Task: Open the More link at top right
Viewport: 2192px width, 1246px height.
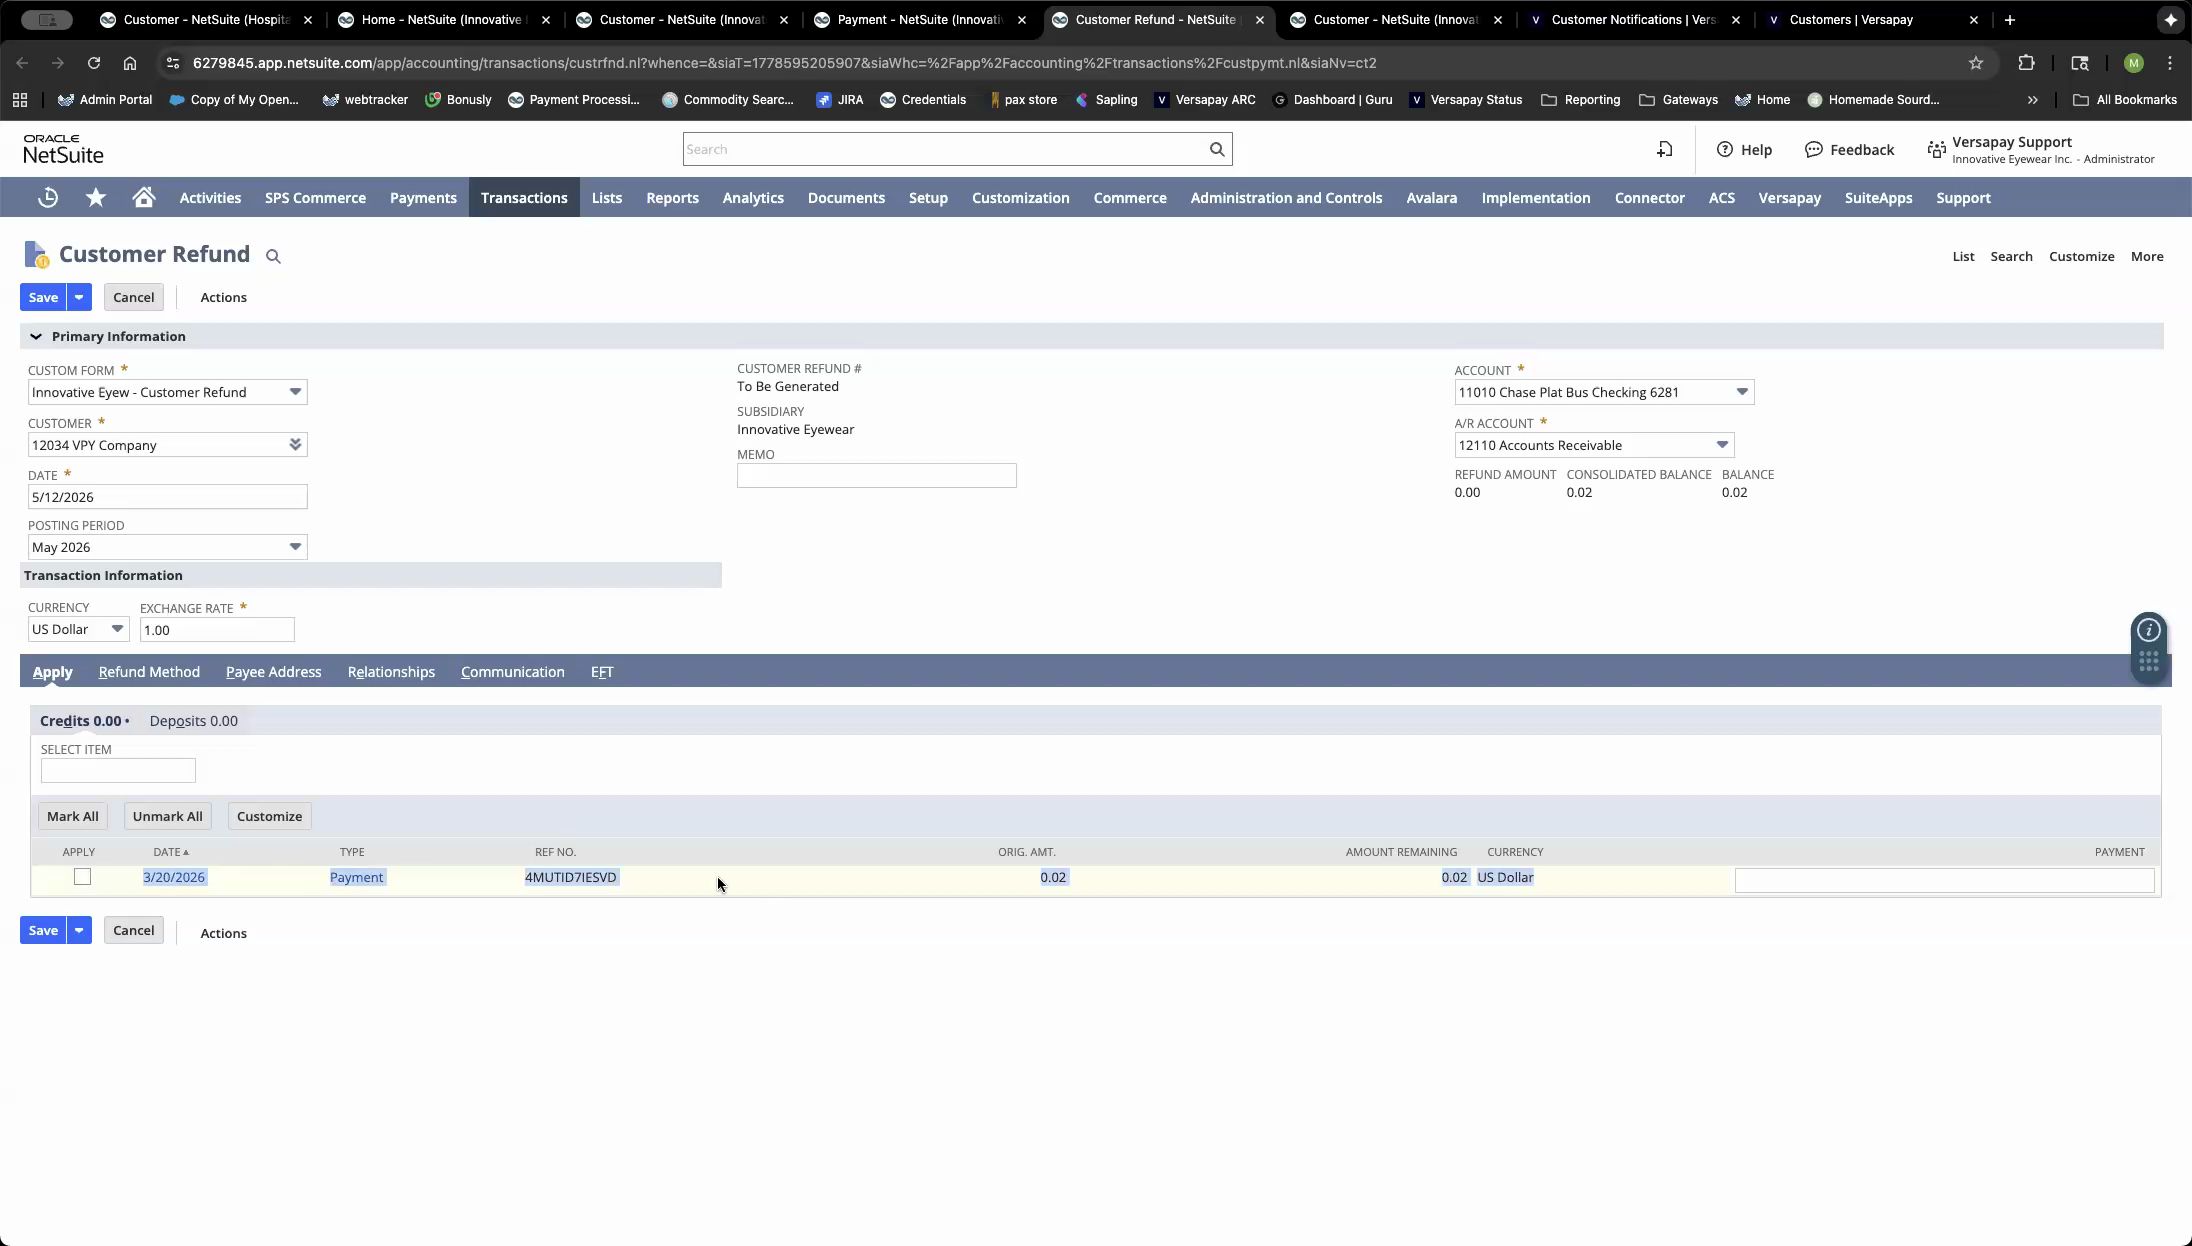Action: tap(2147, 257)
